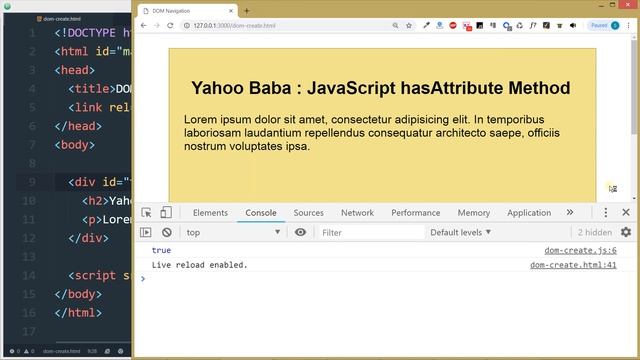Switch to the Console tab
Viewport: 640px width, 360px height.
click(261, 213)
